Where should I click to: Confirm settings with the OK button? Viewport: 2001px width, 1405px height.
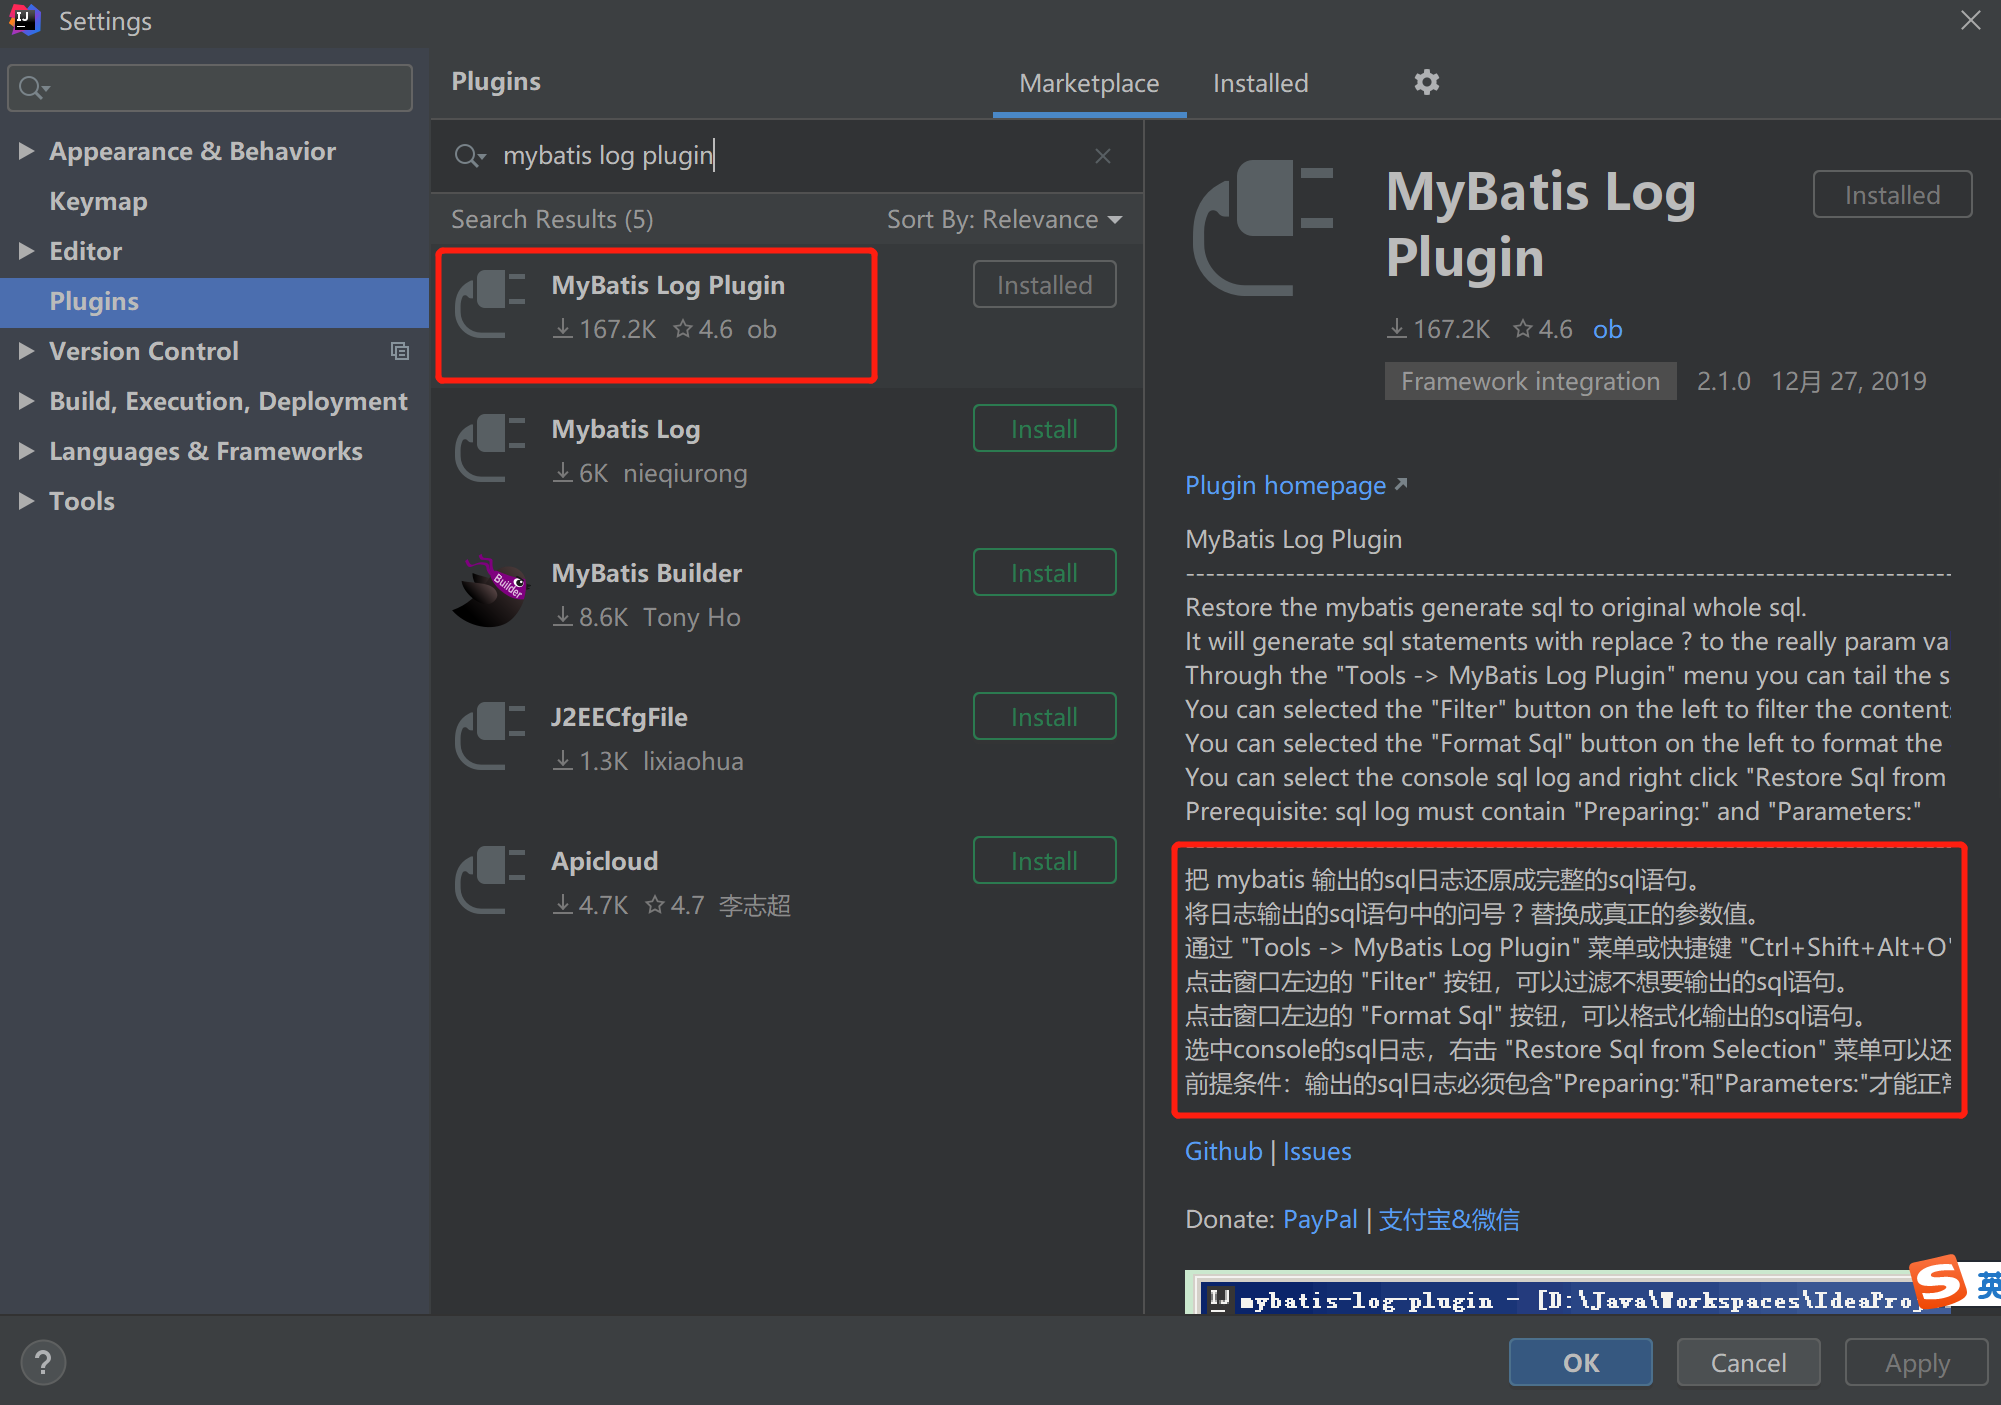coord(1580,1362)
